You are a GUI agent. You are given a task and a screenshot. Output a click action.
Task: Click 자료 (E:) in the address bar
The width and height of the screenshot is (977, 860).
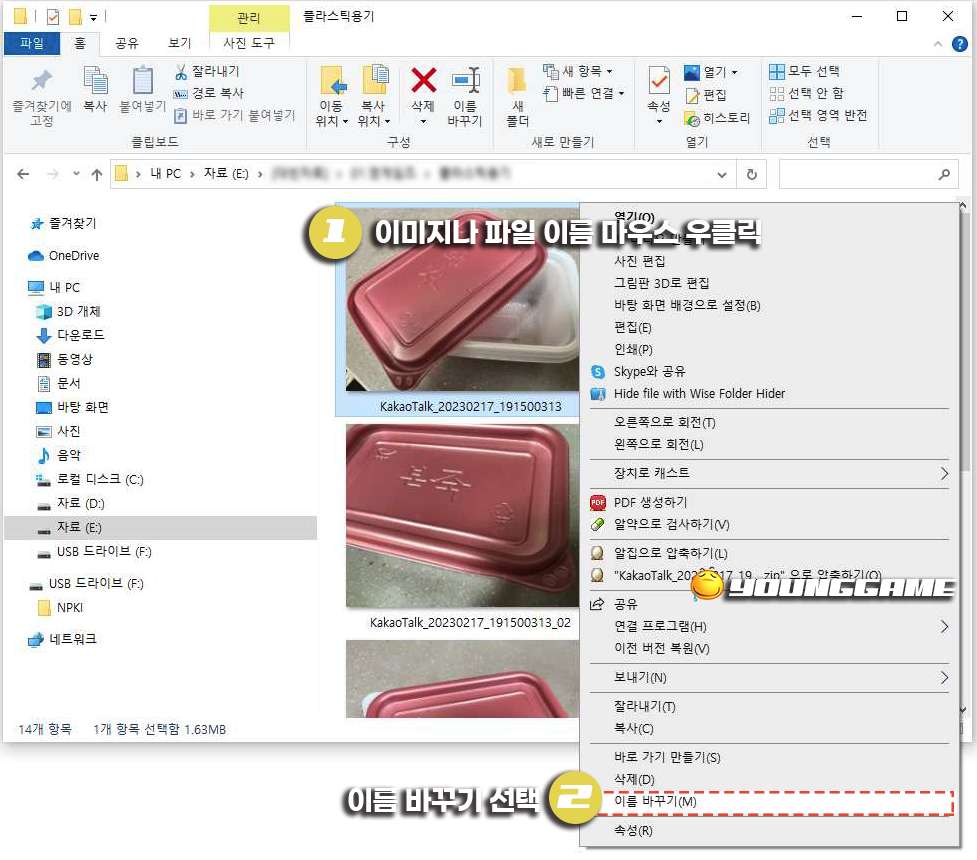(226, 174)
